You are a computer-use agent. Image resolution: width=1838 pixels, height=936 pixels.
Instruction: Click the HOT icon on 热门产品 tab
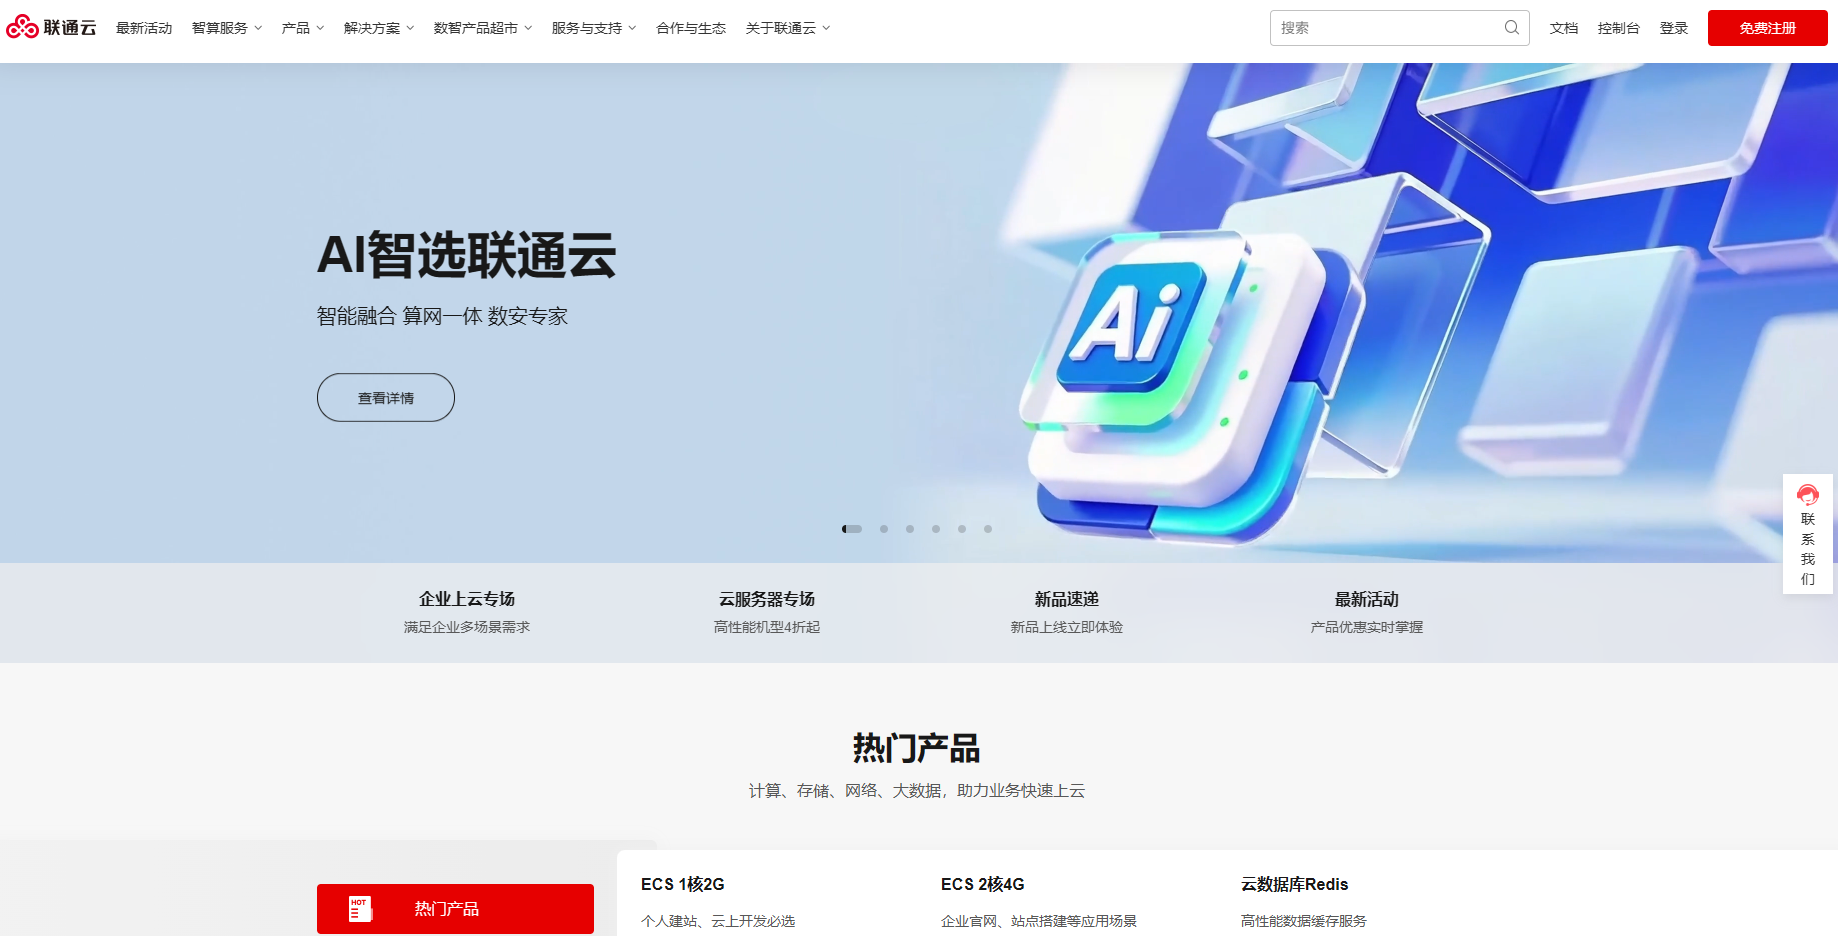click(359, 909)
